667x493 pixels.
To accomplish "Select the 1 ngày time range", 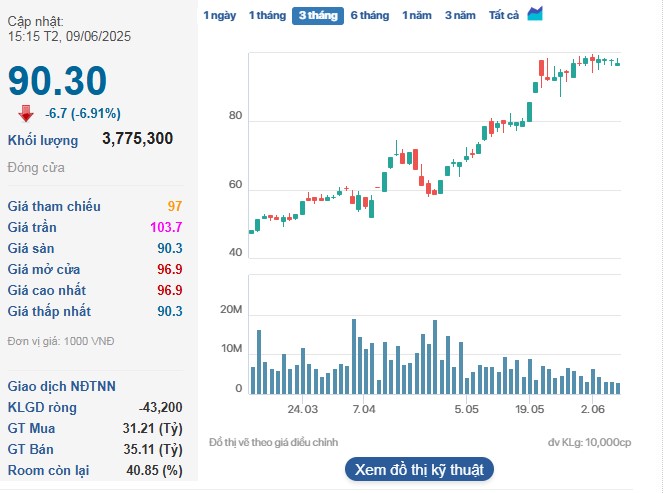I will (220, 15).
